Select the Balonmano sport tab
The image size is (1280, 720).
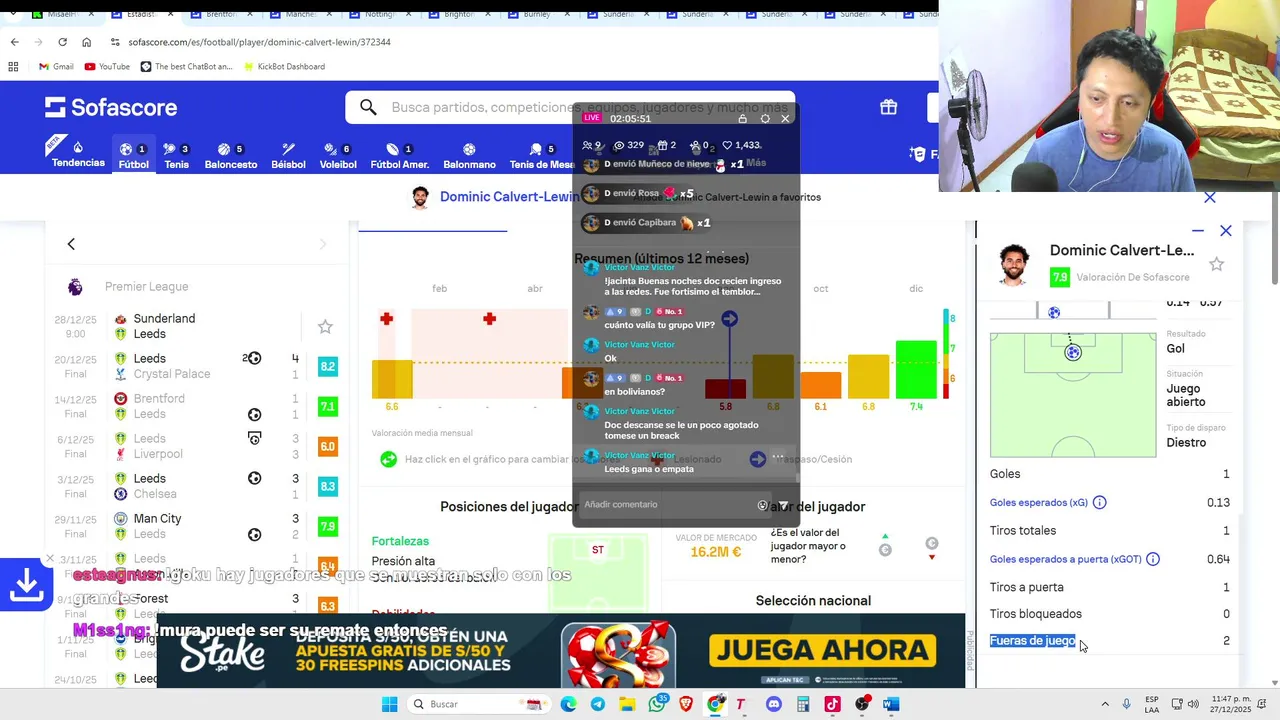coord(469,155)
